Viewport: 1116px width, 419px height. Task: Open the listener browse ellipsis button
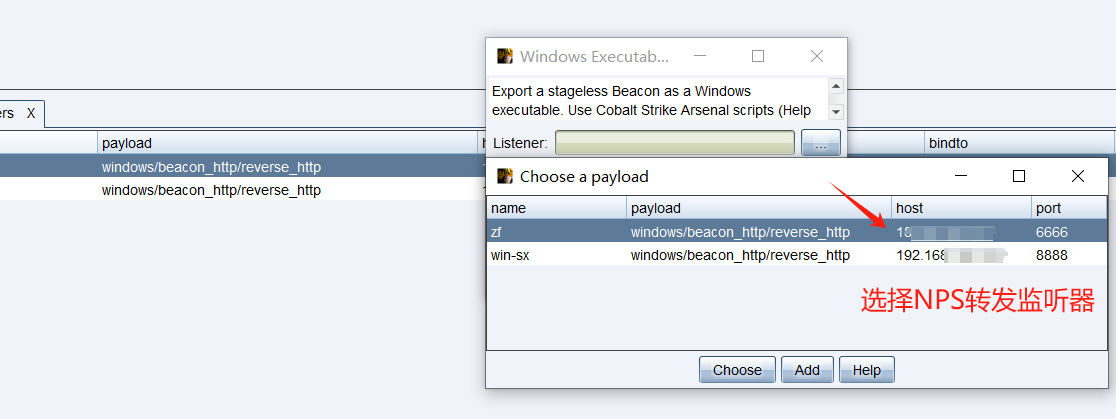(x=821, y=143)
